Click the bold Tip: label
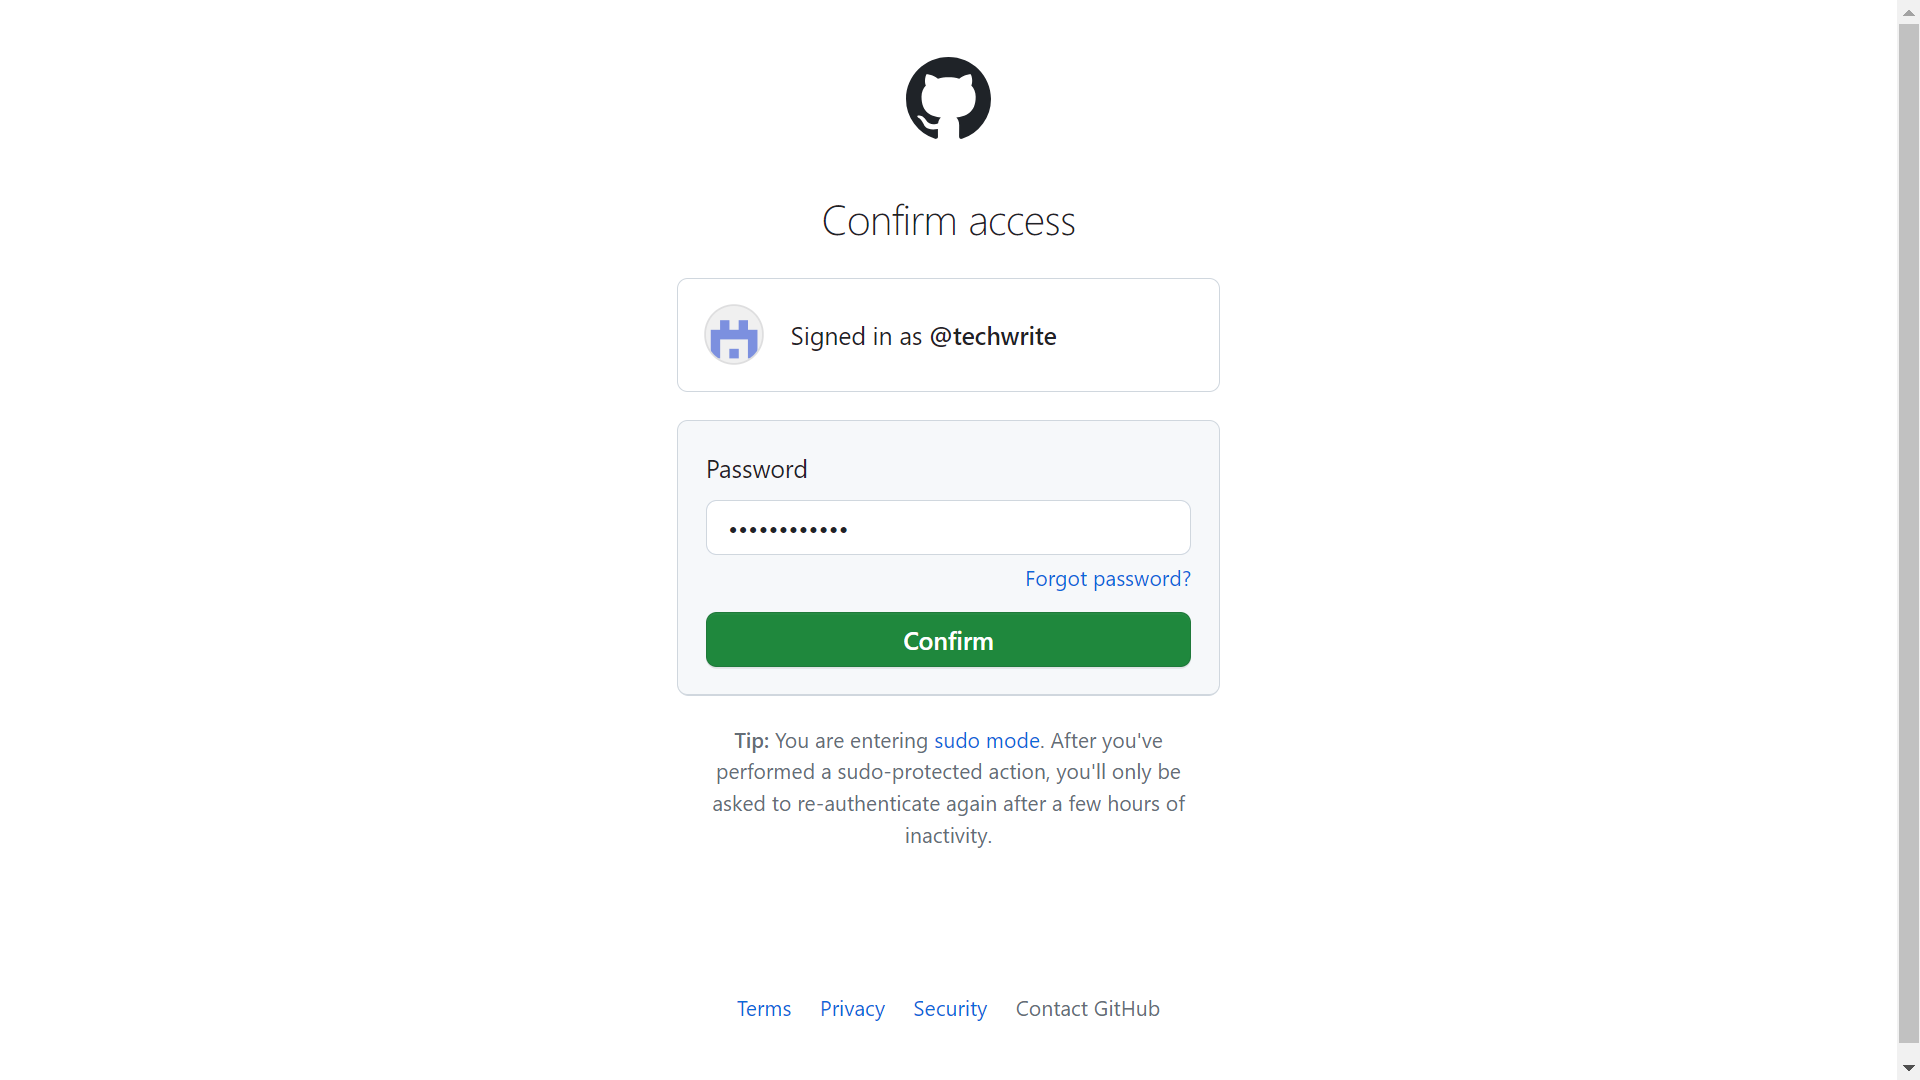Screen dimensions: 1920x1080 tap(751, 741)
